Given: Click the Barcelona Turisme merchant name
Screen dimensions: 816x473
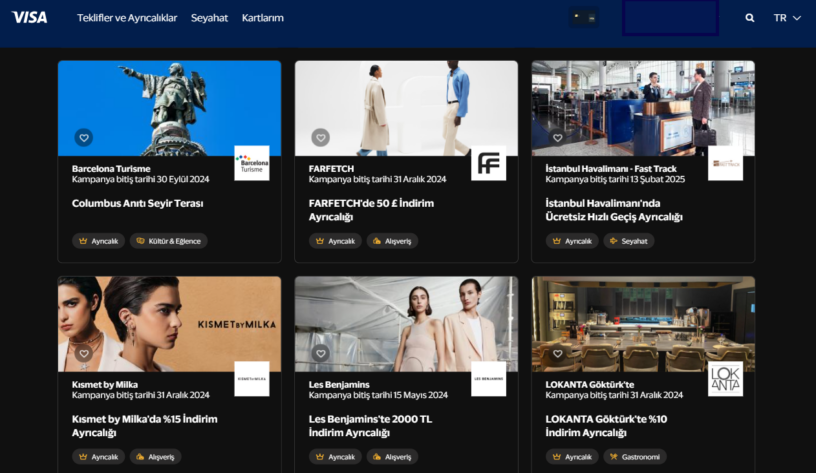Looking at the screenshot, I should 111,169.
